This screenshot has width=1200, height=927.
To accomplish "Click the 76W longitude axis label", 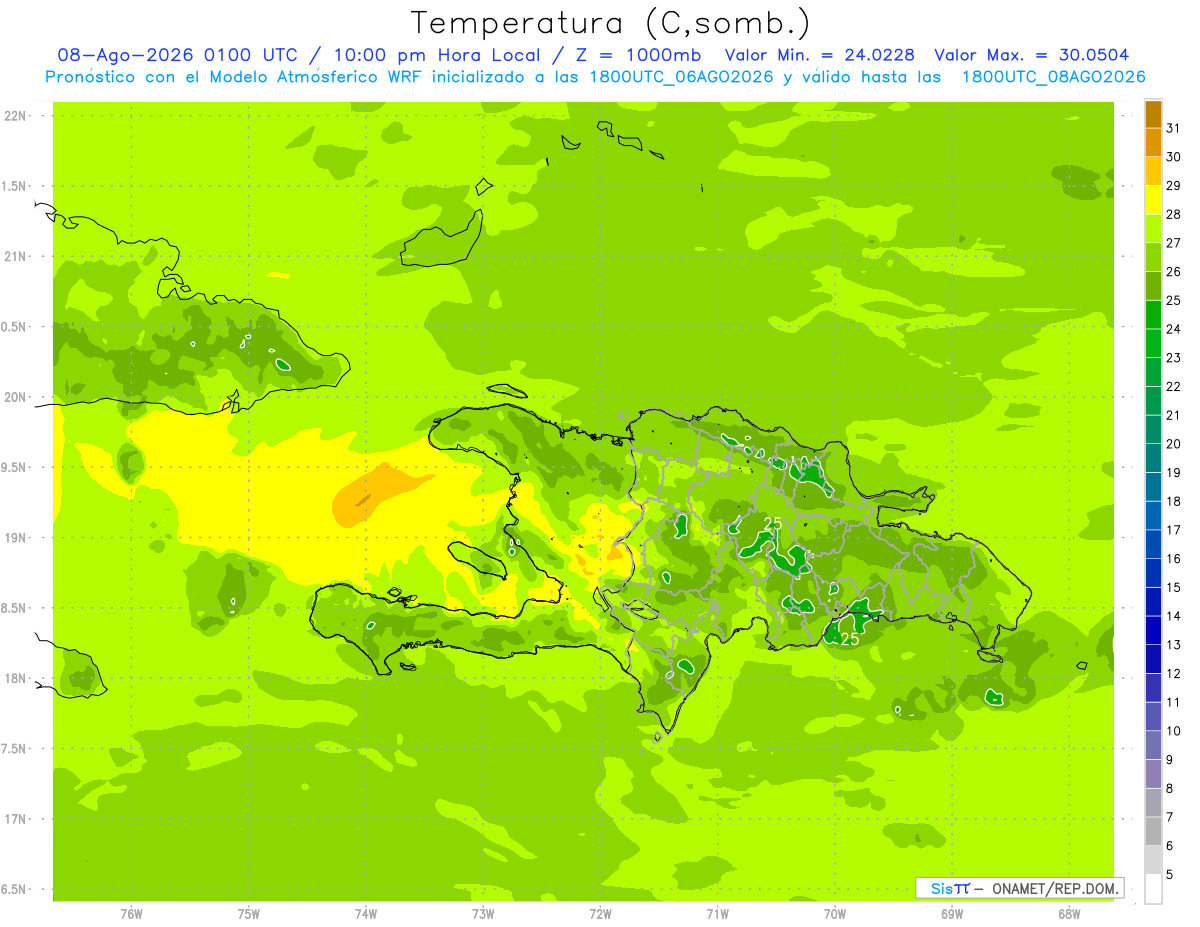I will click(131, 912).
